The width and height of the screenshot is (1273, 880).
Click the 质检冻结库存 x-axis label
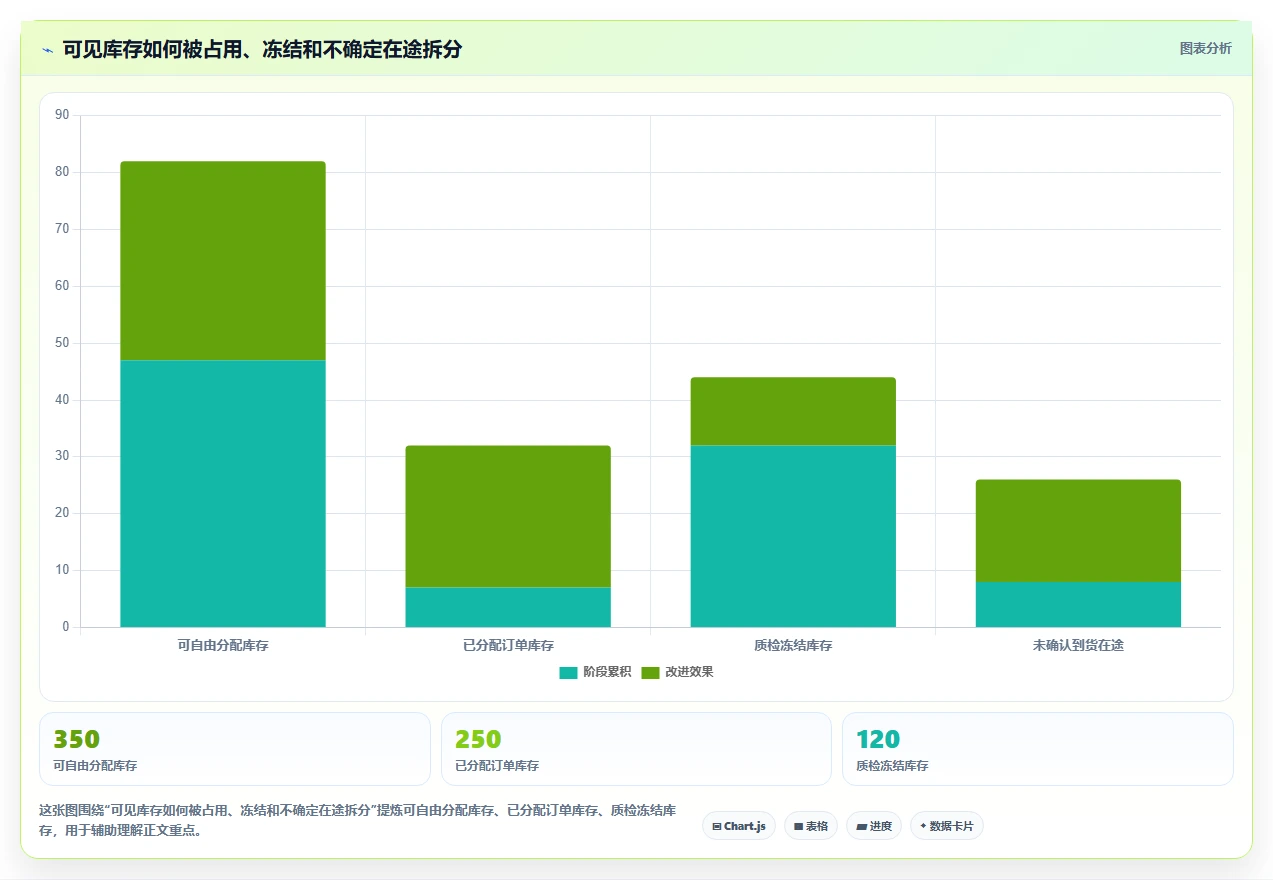coord(793,645)
